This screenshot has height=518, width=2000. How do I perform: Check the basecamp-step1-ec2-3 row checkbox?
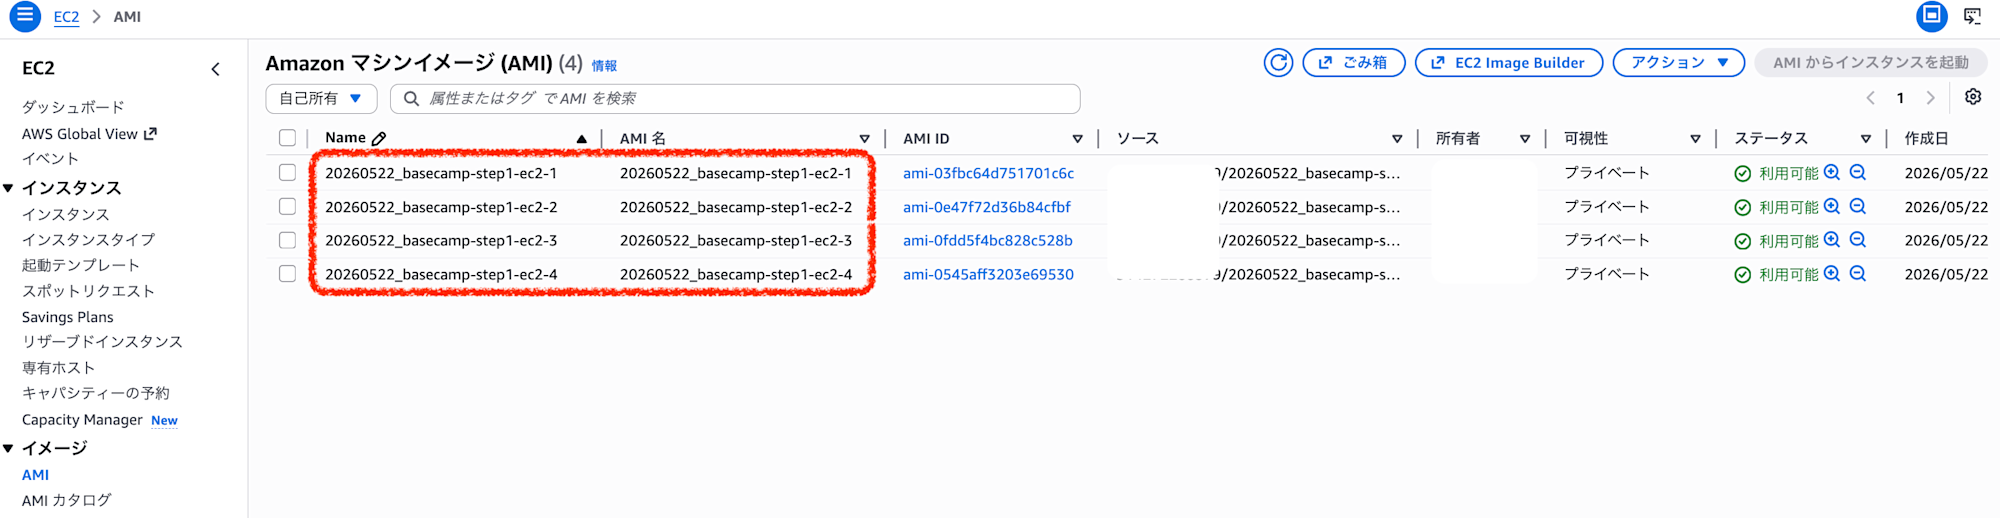point(287,240)
